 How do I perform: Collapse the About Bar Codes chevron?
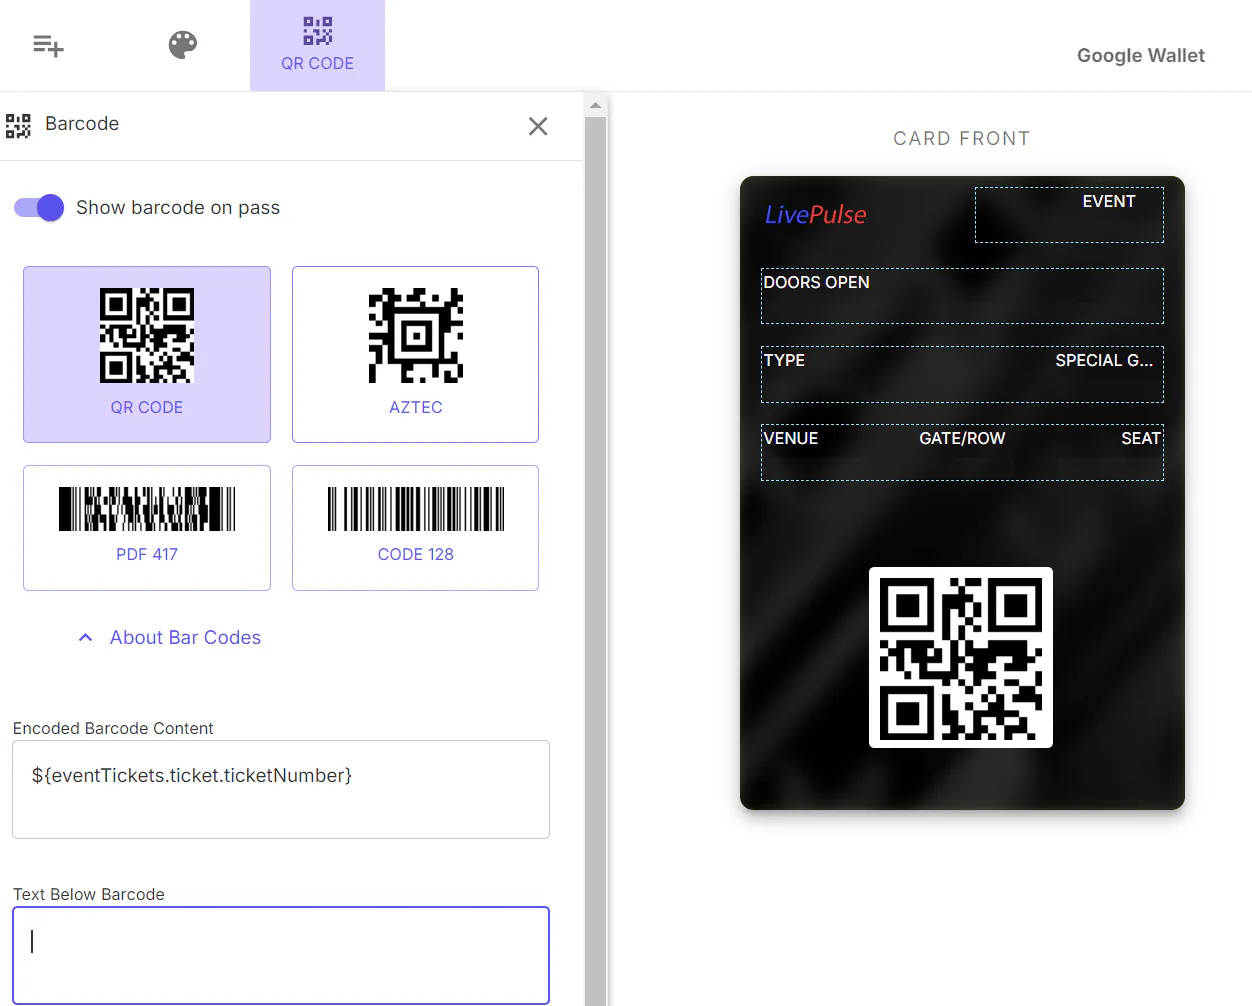coord(86,637)
